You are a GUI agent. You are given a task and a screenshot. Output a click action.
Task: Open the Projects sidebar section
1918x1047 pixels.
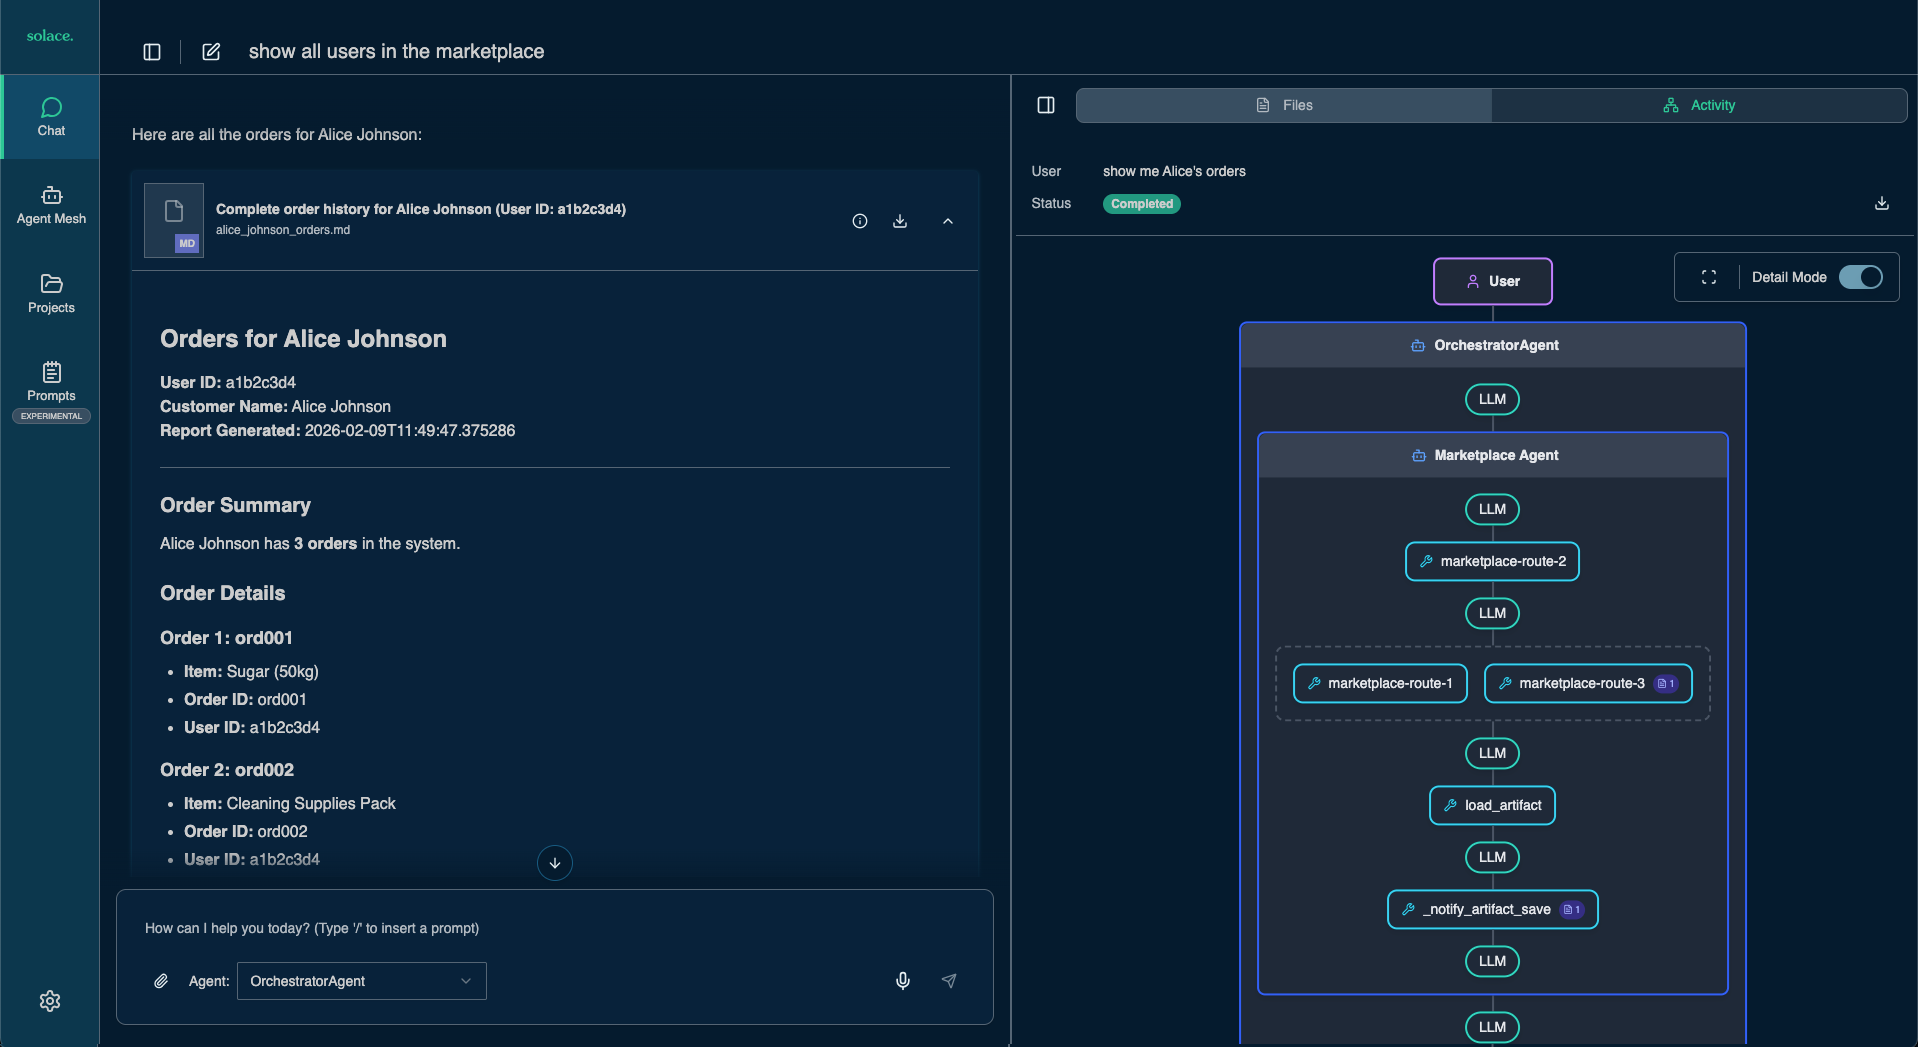[51, 294]
